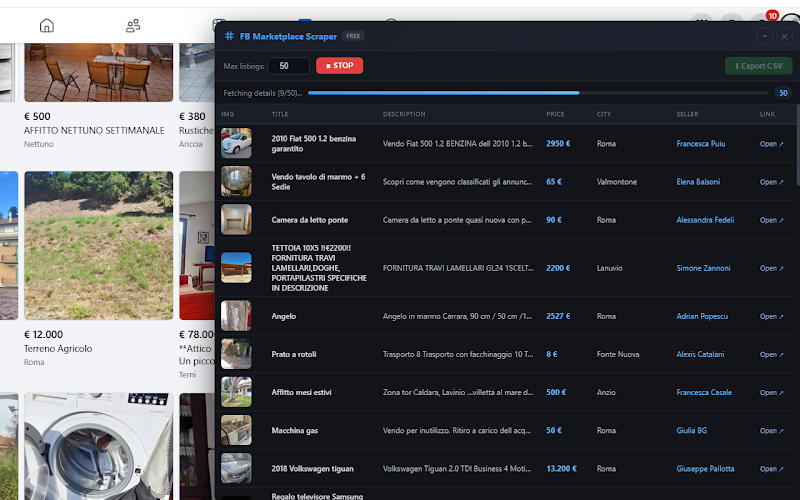Click Export CSV button
Screen dimensions: 800x500
[758, 66]
